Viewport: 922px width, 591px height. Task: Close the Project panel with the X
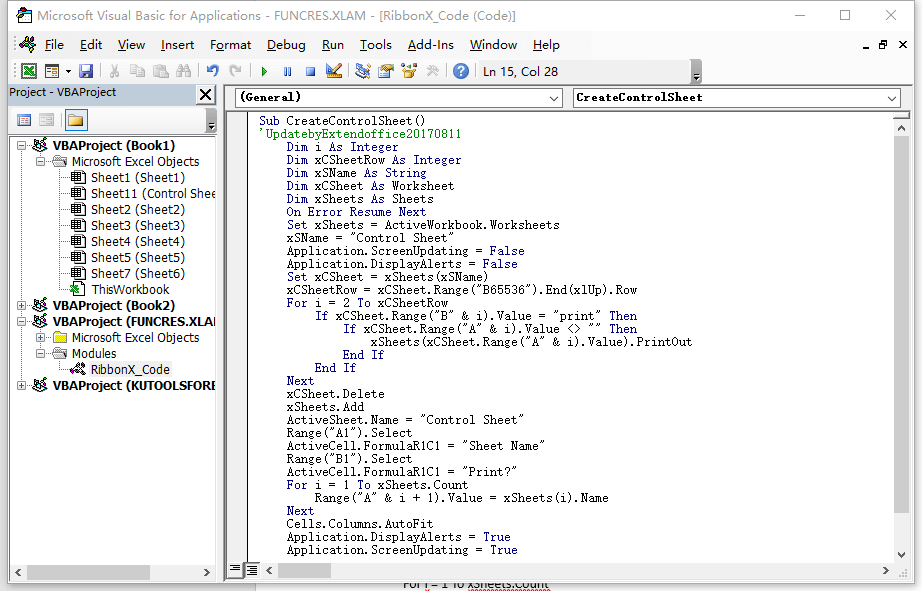pyautogui.click(x=205, y=94)
